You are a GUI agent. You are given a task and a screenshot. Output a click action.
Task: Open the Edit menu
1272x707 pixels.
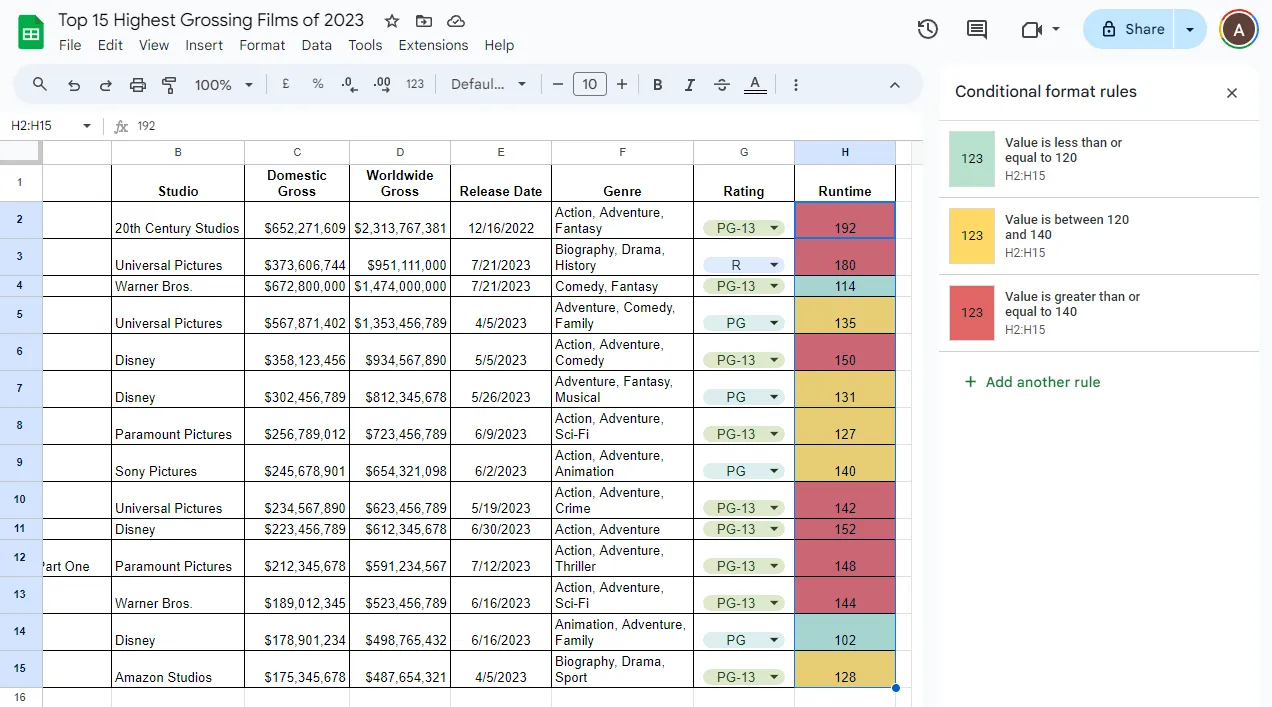[110, 45]
